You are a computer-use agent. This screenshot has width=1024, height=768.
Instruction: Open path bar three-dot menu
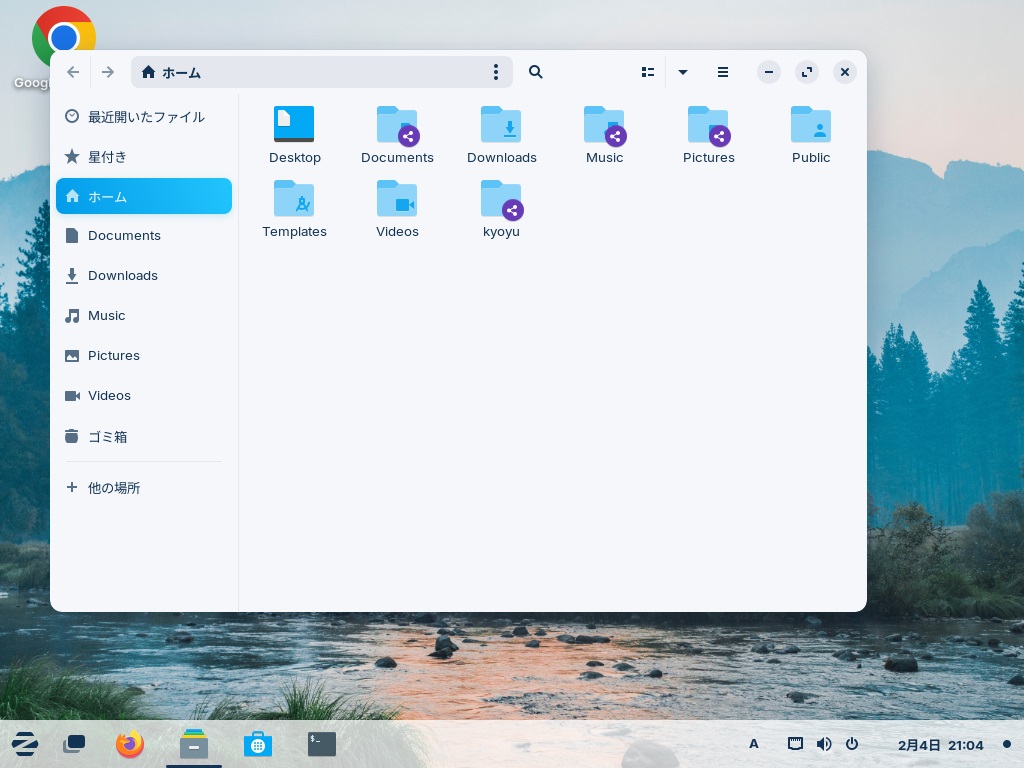click(496, 72)
